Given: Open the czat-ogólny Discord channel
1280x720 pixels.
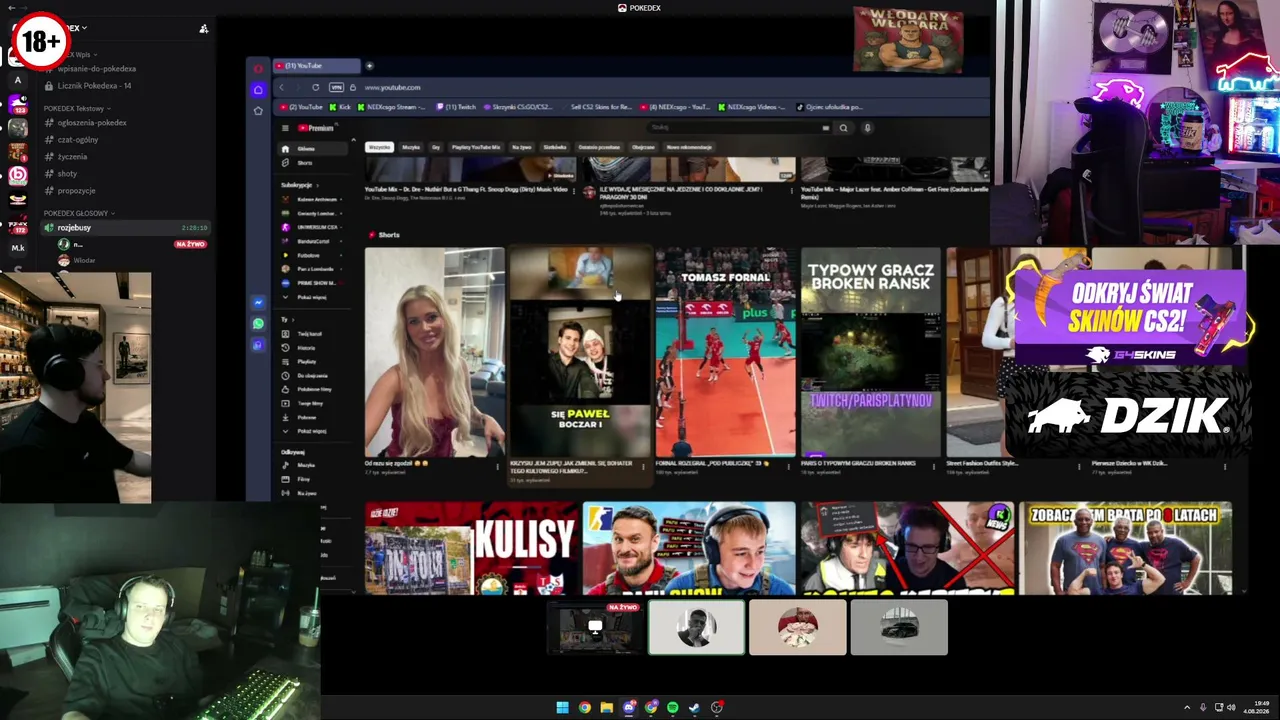Looking at the screenshot, I should coord(78,140).
